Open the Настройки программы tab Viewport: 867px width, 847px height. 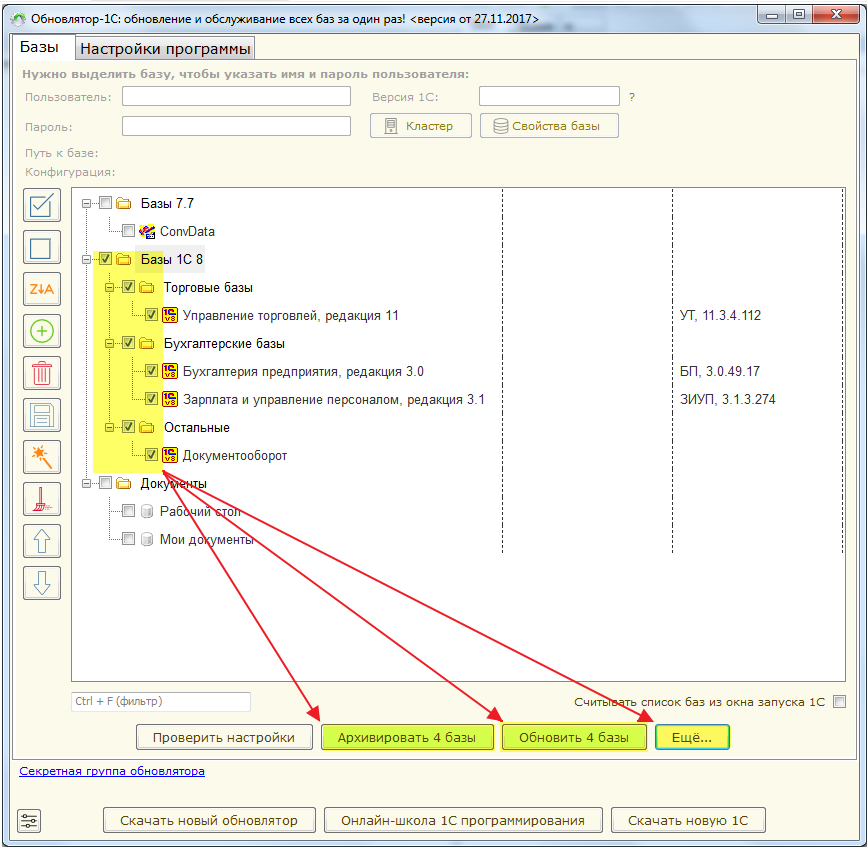(x=165, y=49)
